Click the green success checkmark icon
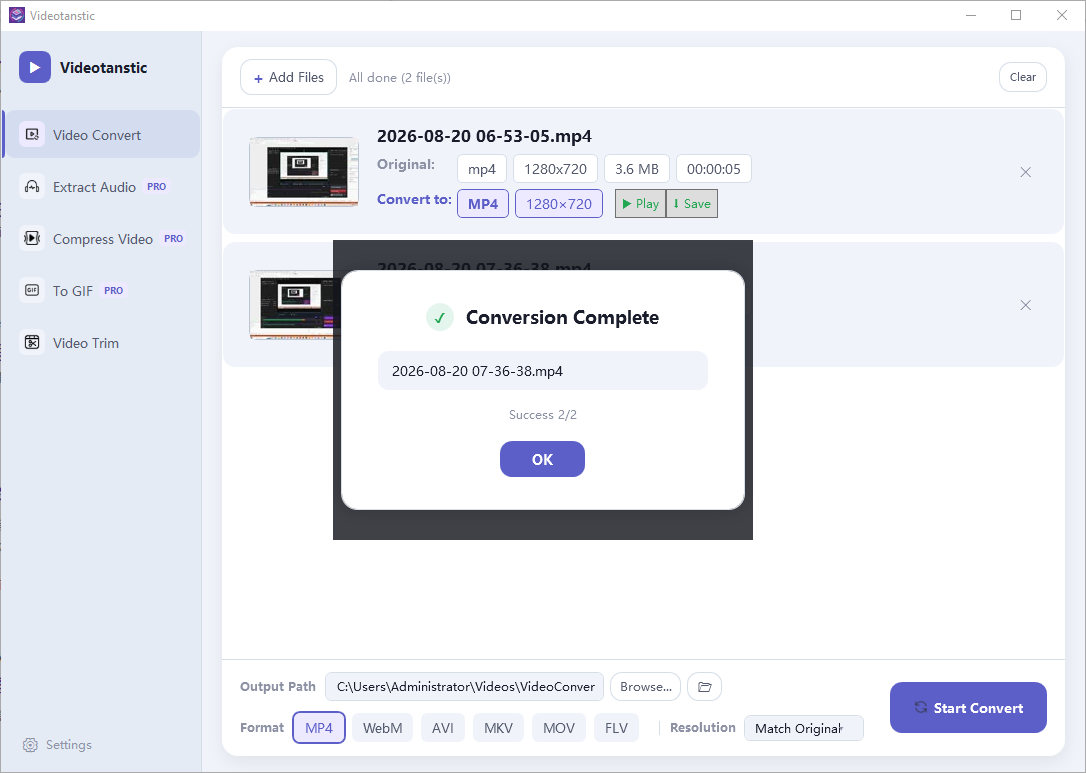Screen dimensions: 1086x773 pos(440,317)
